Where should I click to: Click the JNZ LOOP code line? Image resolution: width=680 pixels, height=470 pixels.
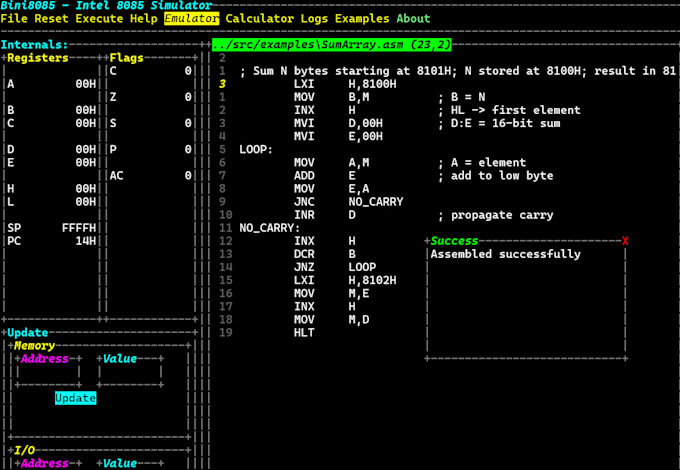tap(335, 267)
